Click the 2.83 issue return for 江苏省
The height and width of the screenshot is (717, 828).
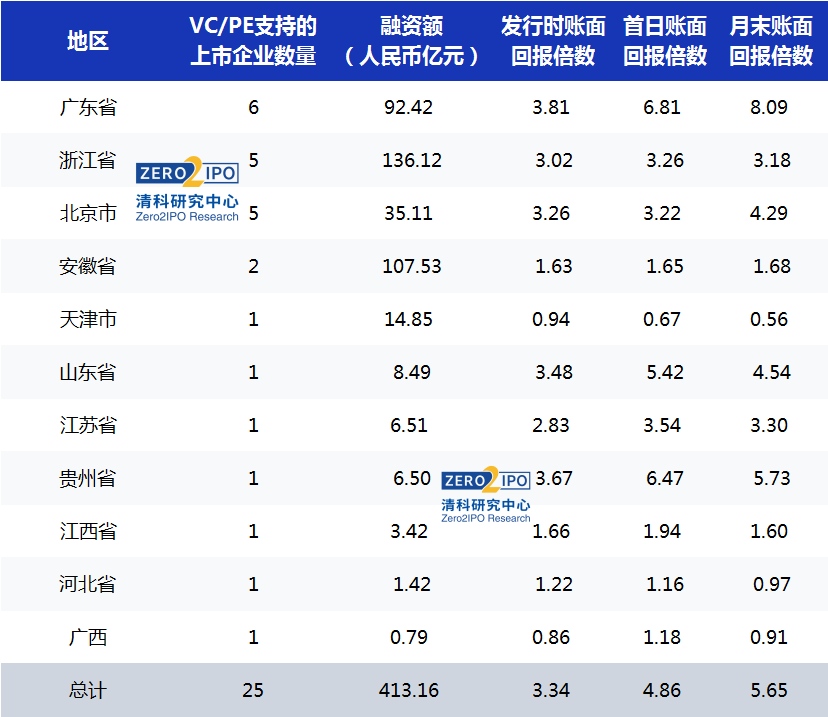[x=551, y=425]
